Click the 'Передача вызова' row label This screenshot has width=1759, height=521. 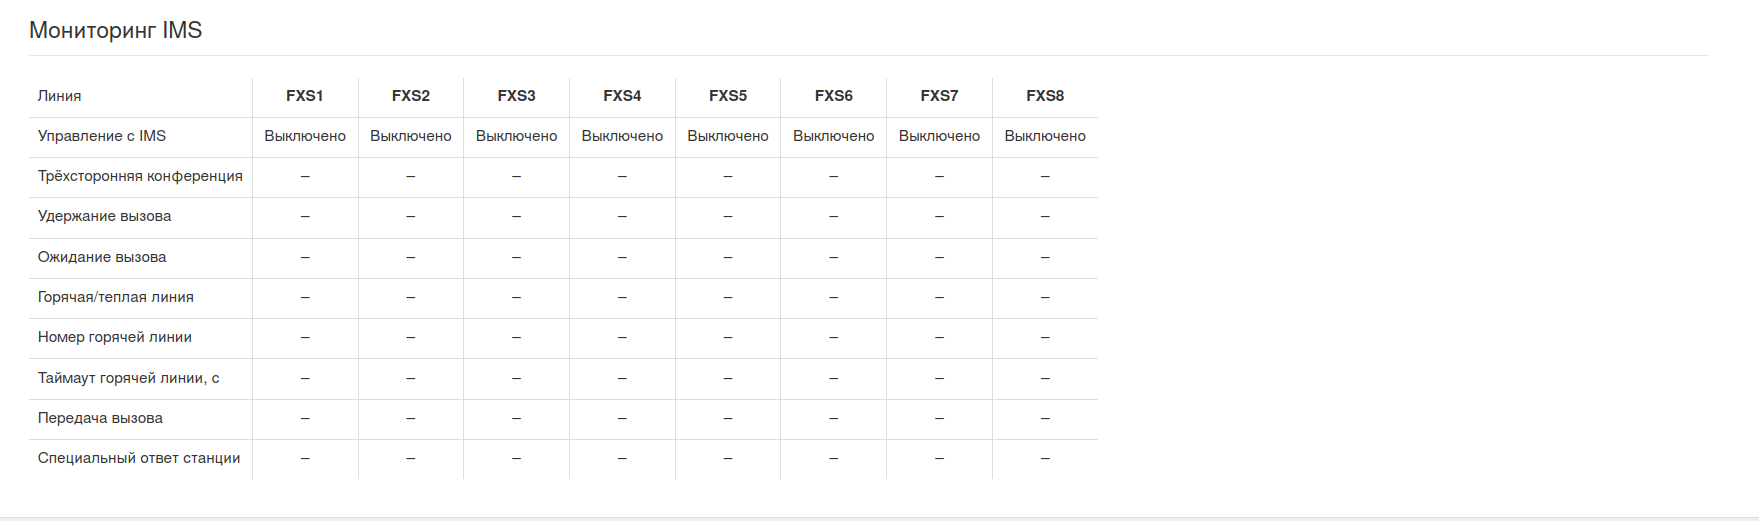point(100,418)
